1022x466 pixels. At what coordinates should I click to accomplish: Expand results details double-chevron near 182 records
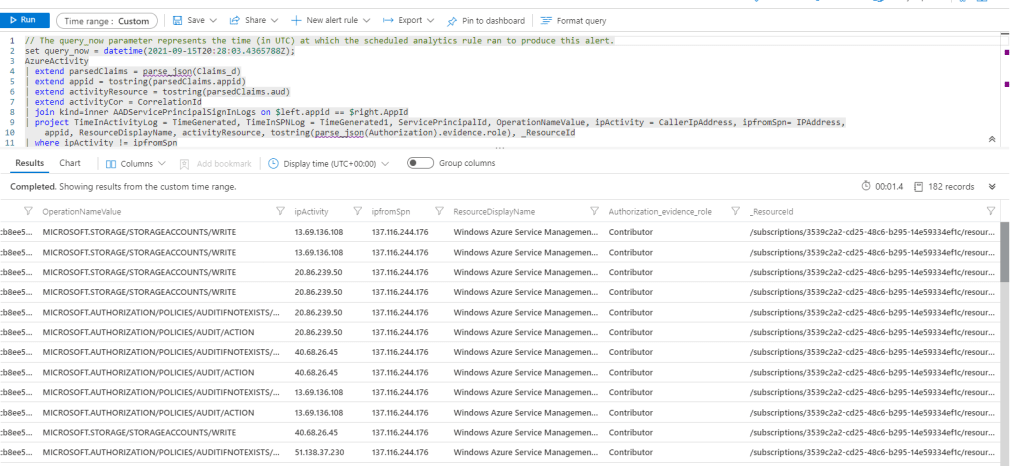click(991, 187)
